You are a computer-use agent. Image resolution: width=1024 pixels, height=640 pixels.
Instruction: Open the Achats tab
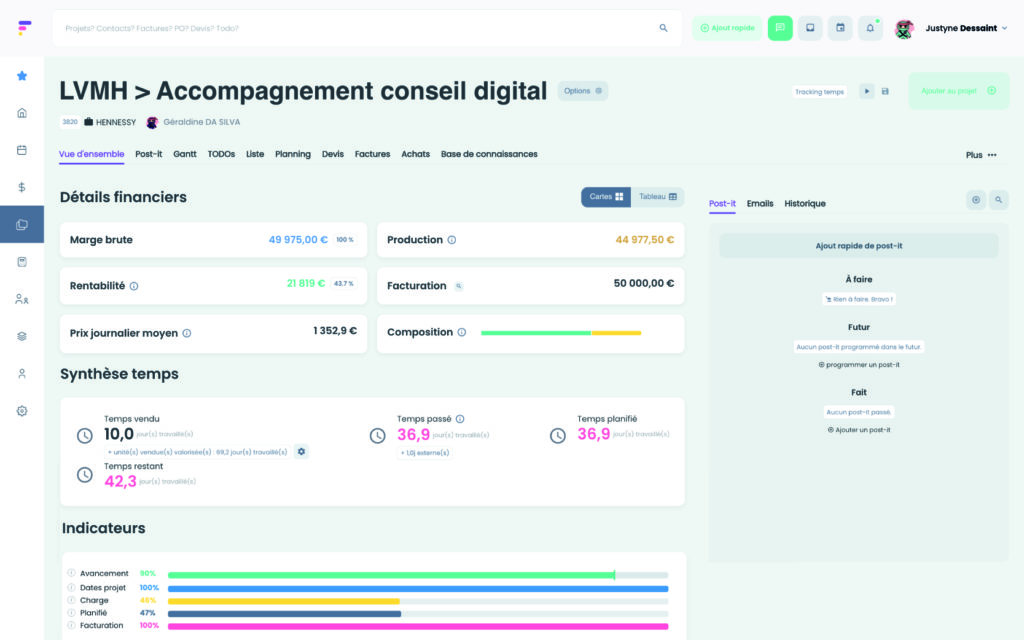coord(415,154)
